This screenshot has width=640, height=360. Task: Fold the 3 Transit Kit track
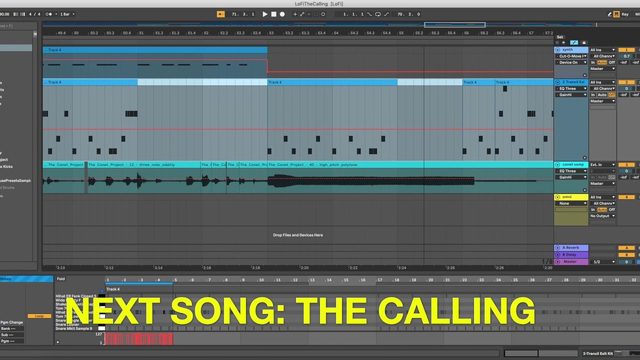pos(558,82)
